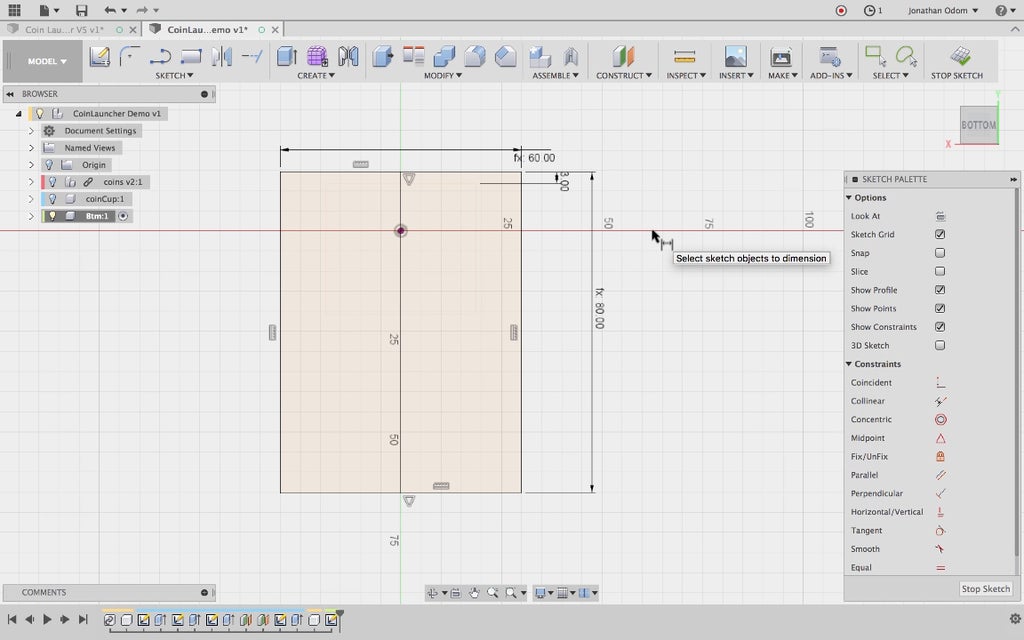This screenshot has width=1024, height=640.
Task: Turn on the 3D Sketch checkbox
Action: click(x=940, y=346)
